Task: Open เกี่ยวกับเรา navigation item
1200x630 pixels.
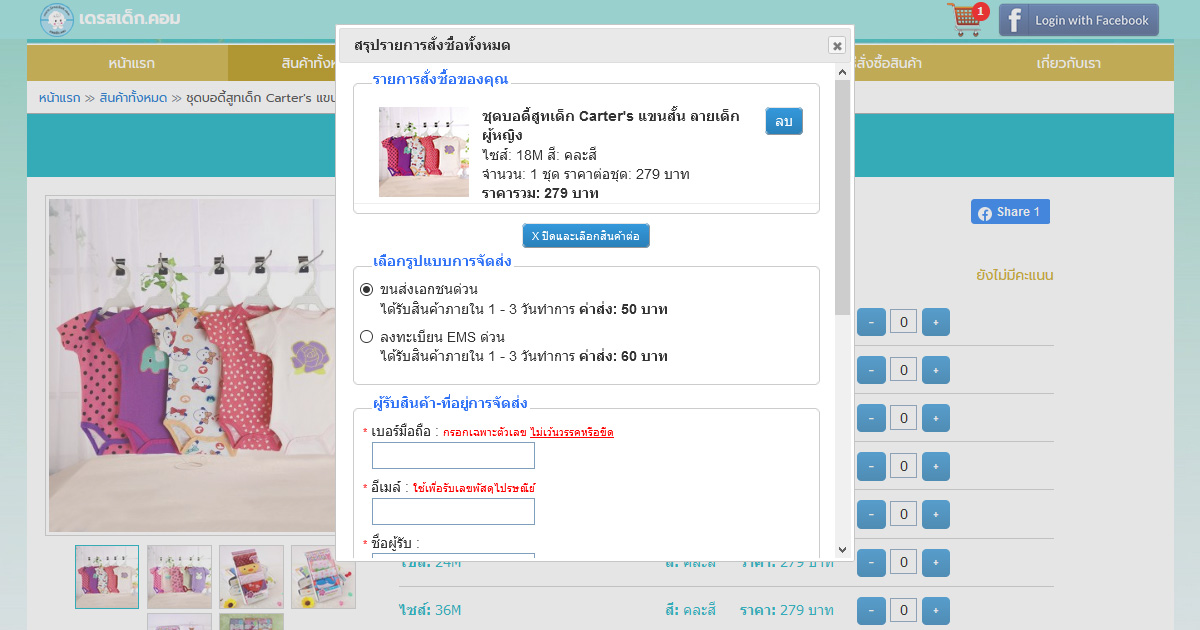Action: (x=1068, y=63)
